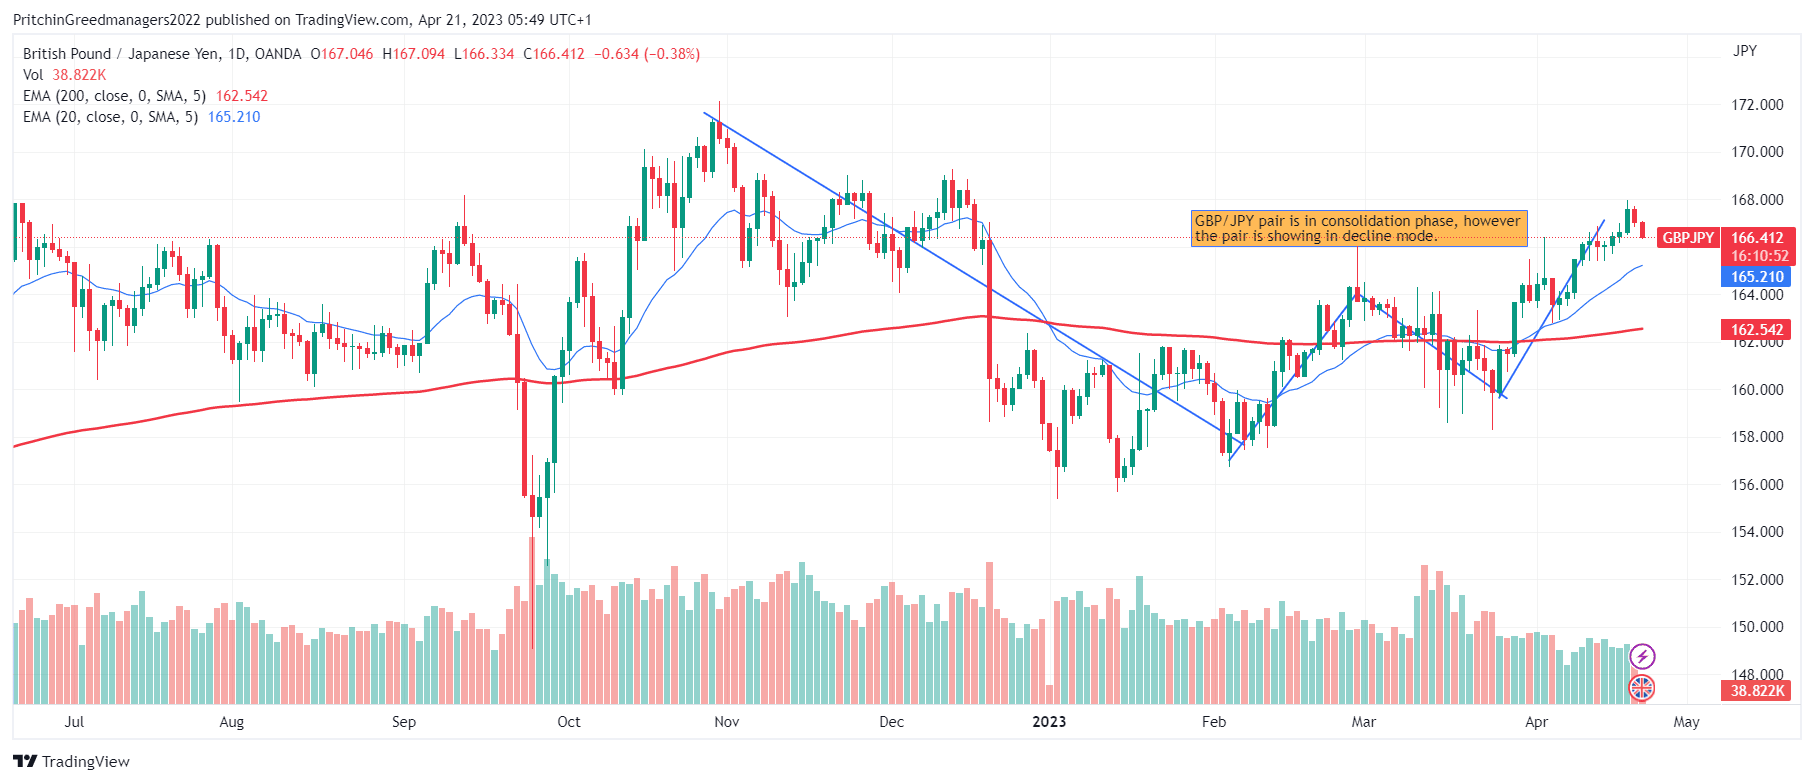Click the Aug label on the time axis
1814x783 pixels.
[x=231, y=722]
